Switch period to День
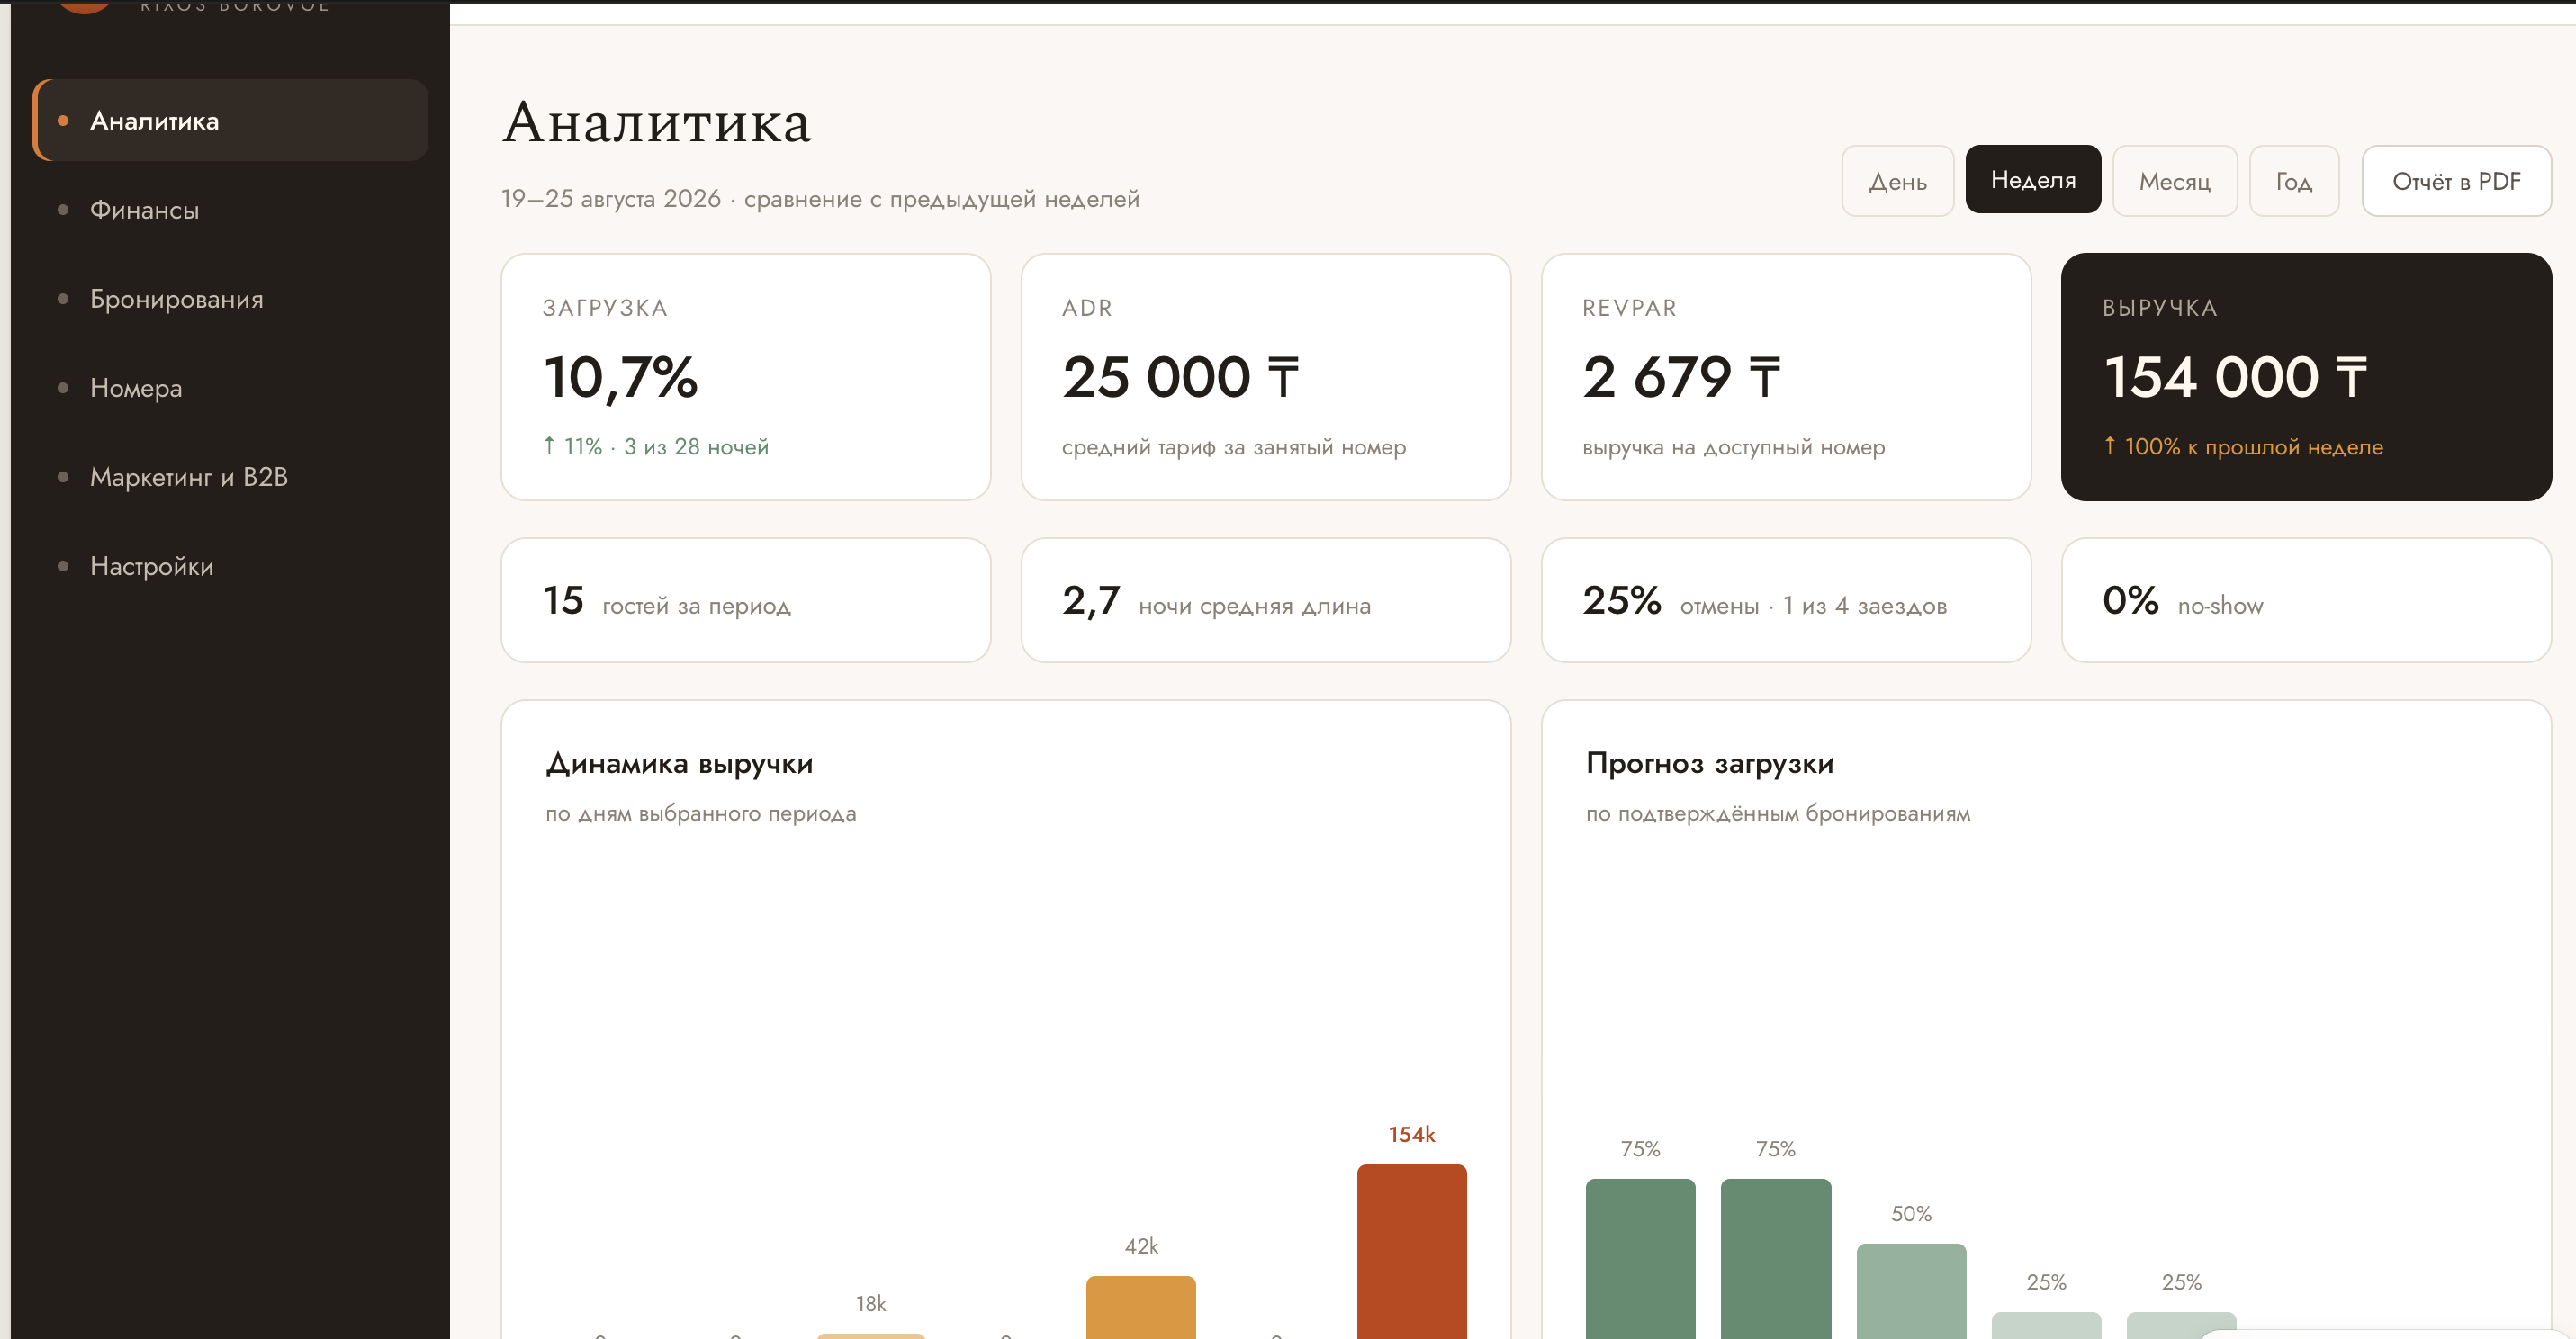This screenshot has height=1339, width=2576. [1897, 181]
